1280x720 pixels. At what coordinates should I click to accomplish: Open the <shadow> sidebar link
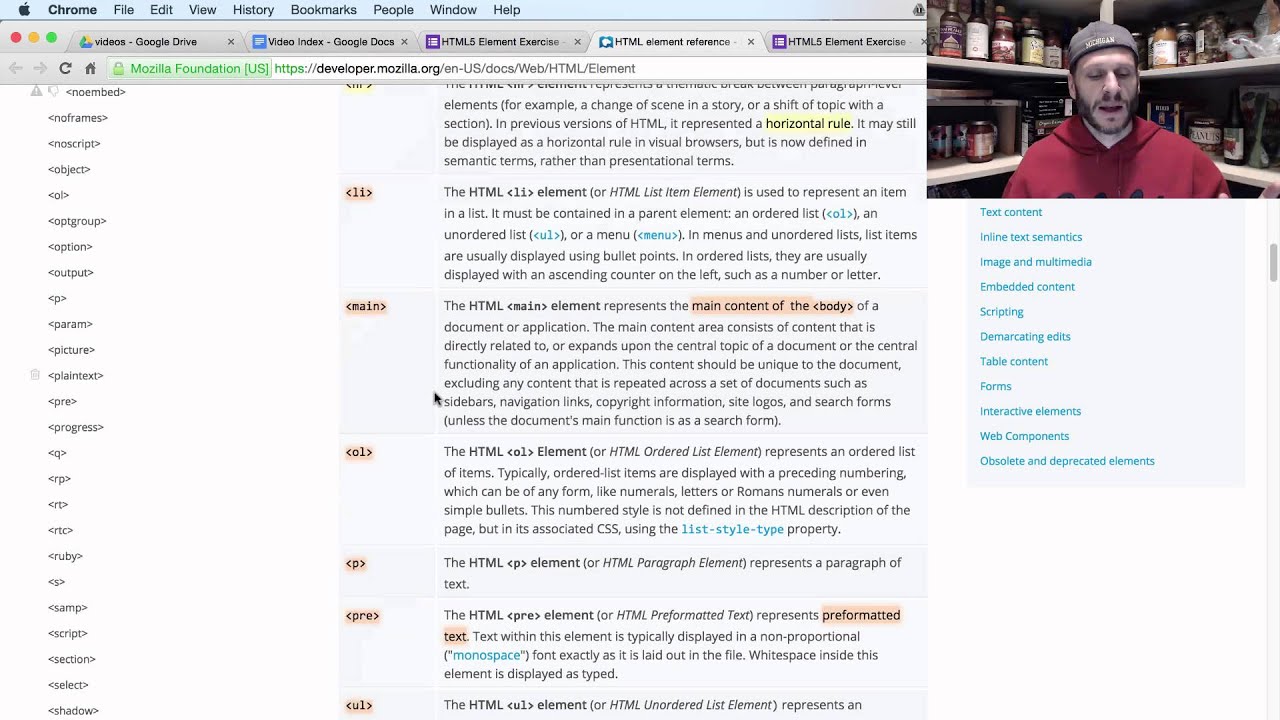point(73,711)
